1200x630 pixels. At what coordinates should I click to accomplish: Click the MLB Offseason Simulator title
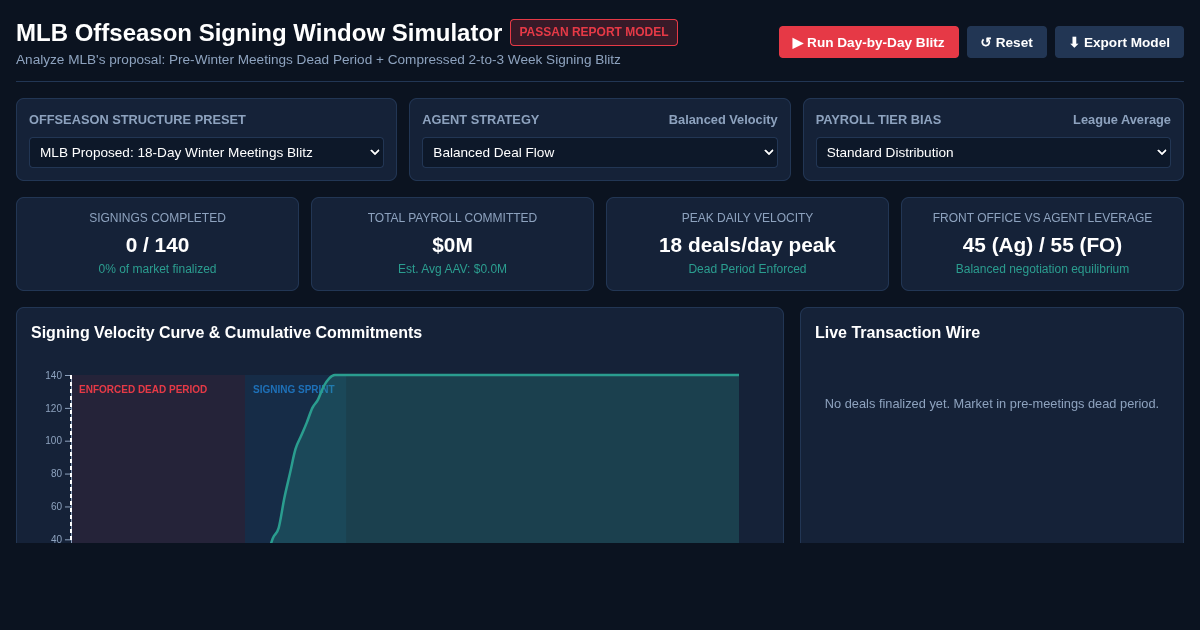click(x=259, y=33)
